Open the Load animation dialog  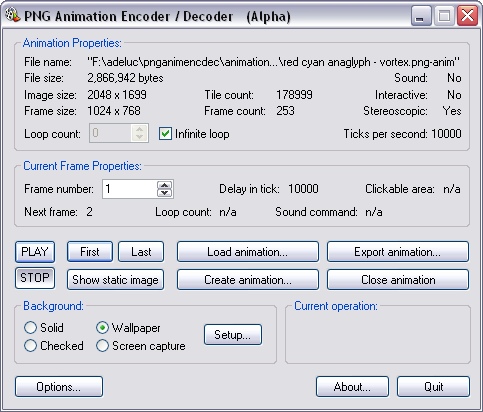coord(248,252)
